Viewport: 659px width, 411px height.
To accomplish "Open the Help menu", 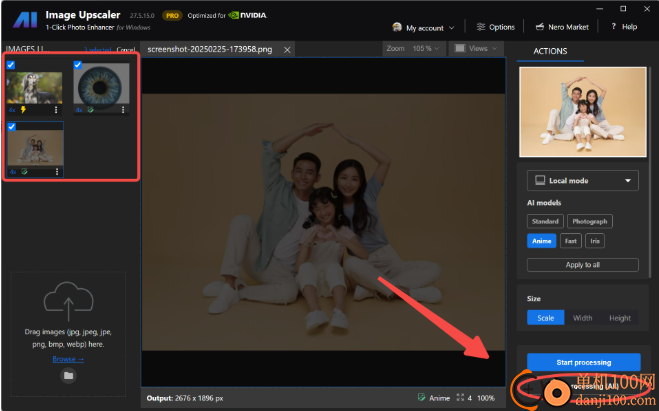I will pos(624,26).
